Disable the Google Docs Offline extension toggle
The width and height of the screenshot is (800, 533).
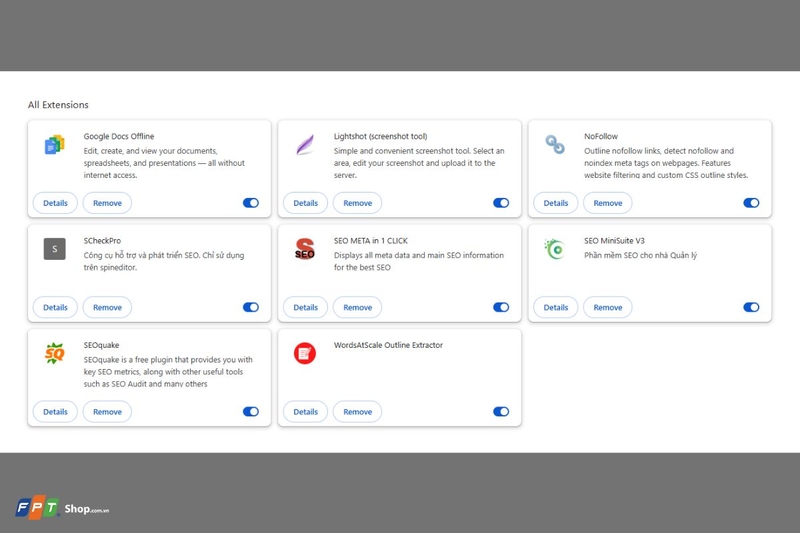tap(251, 203)
